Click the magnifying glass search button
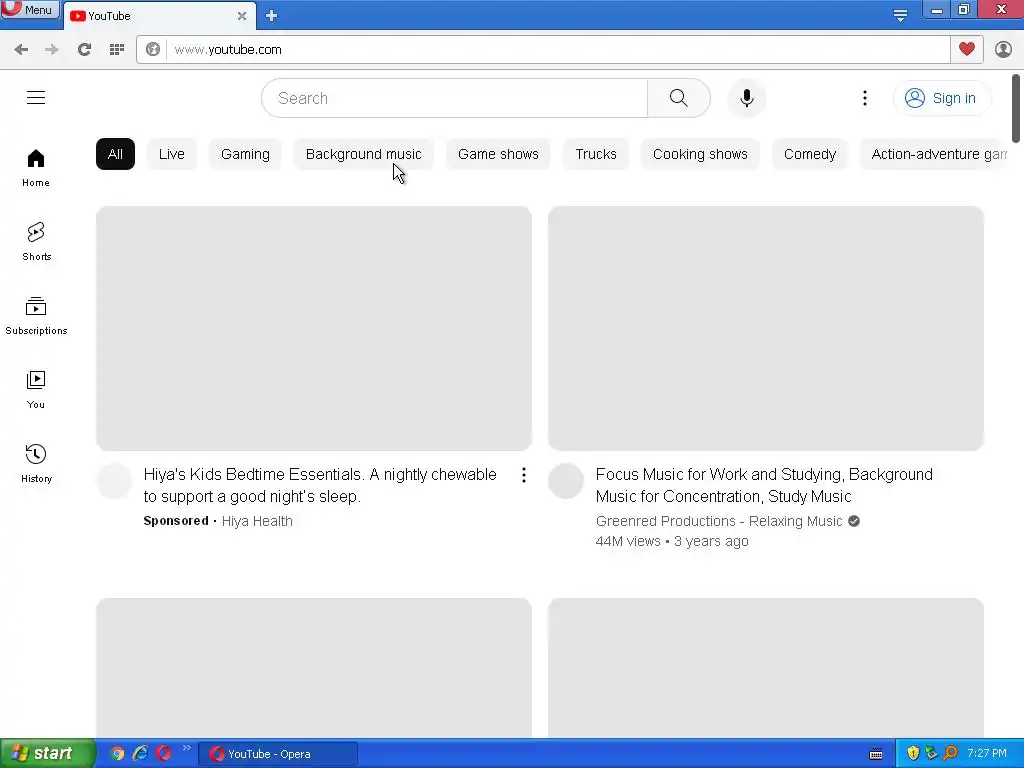Screen dimensions: 1024x768 click(x=679, y=98)
